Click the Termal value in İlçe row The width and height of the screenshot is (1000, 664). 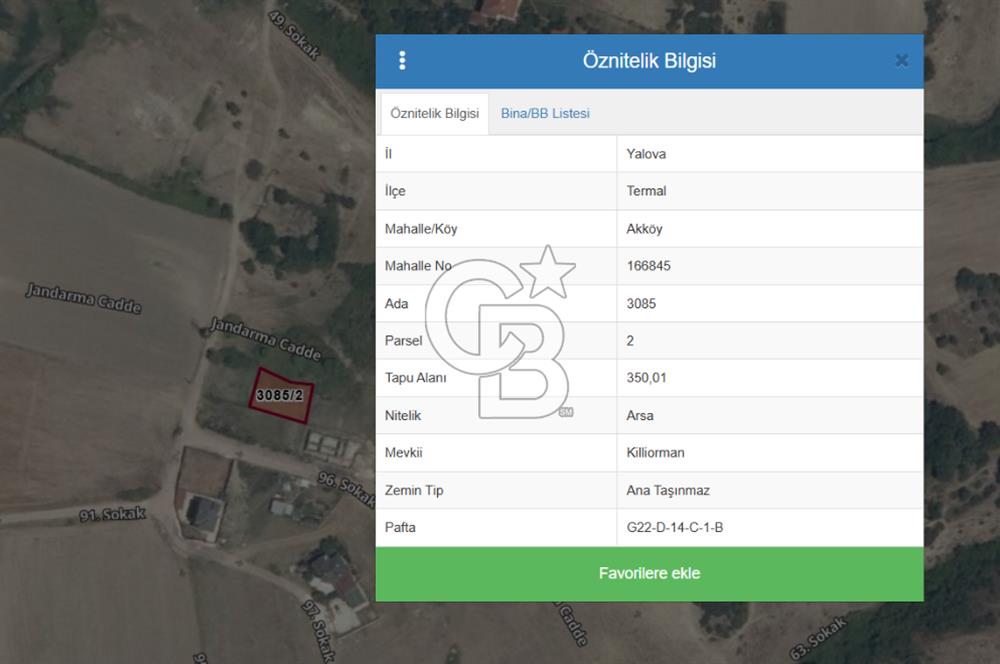point(646,191)
